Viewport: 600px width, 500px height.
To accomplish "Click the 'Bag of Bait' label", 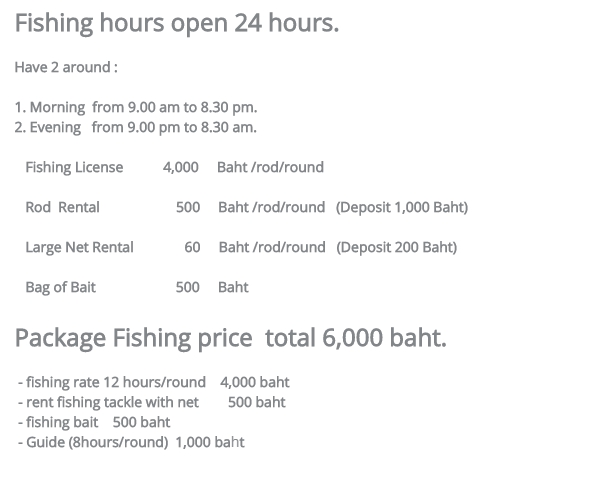I will pos(60,287).
